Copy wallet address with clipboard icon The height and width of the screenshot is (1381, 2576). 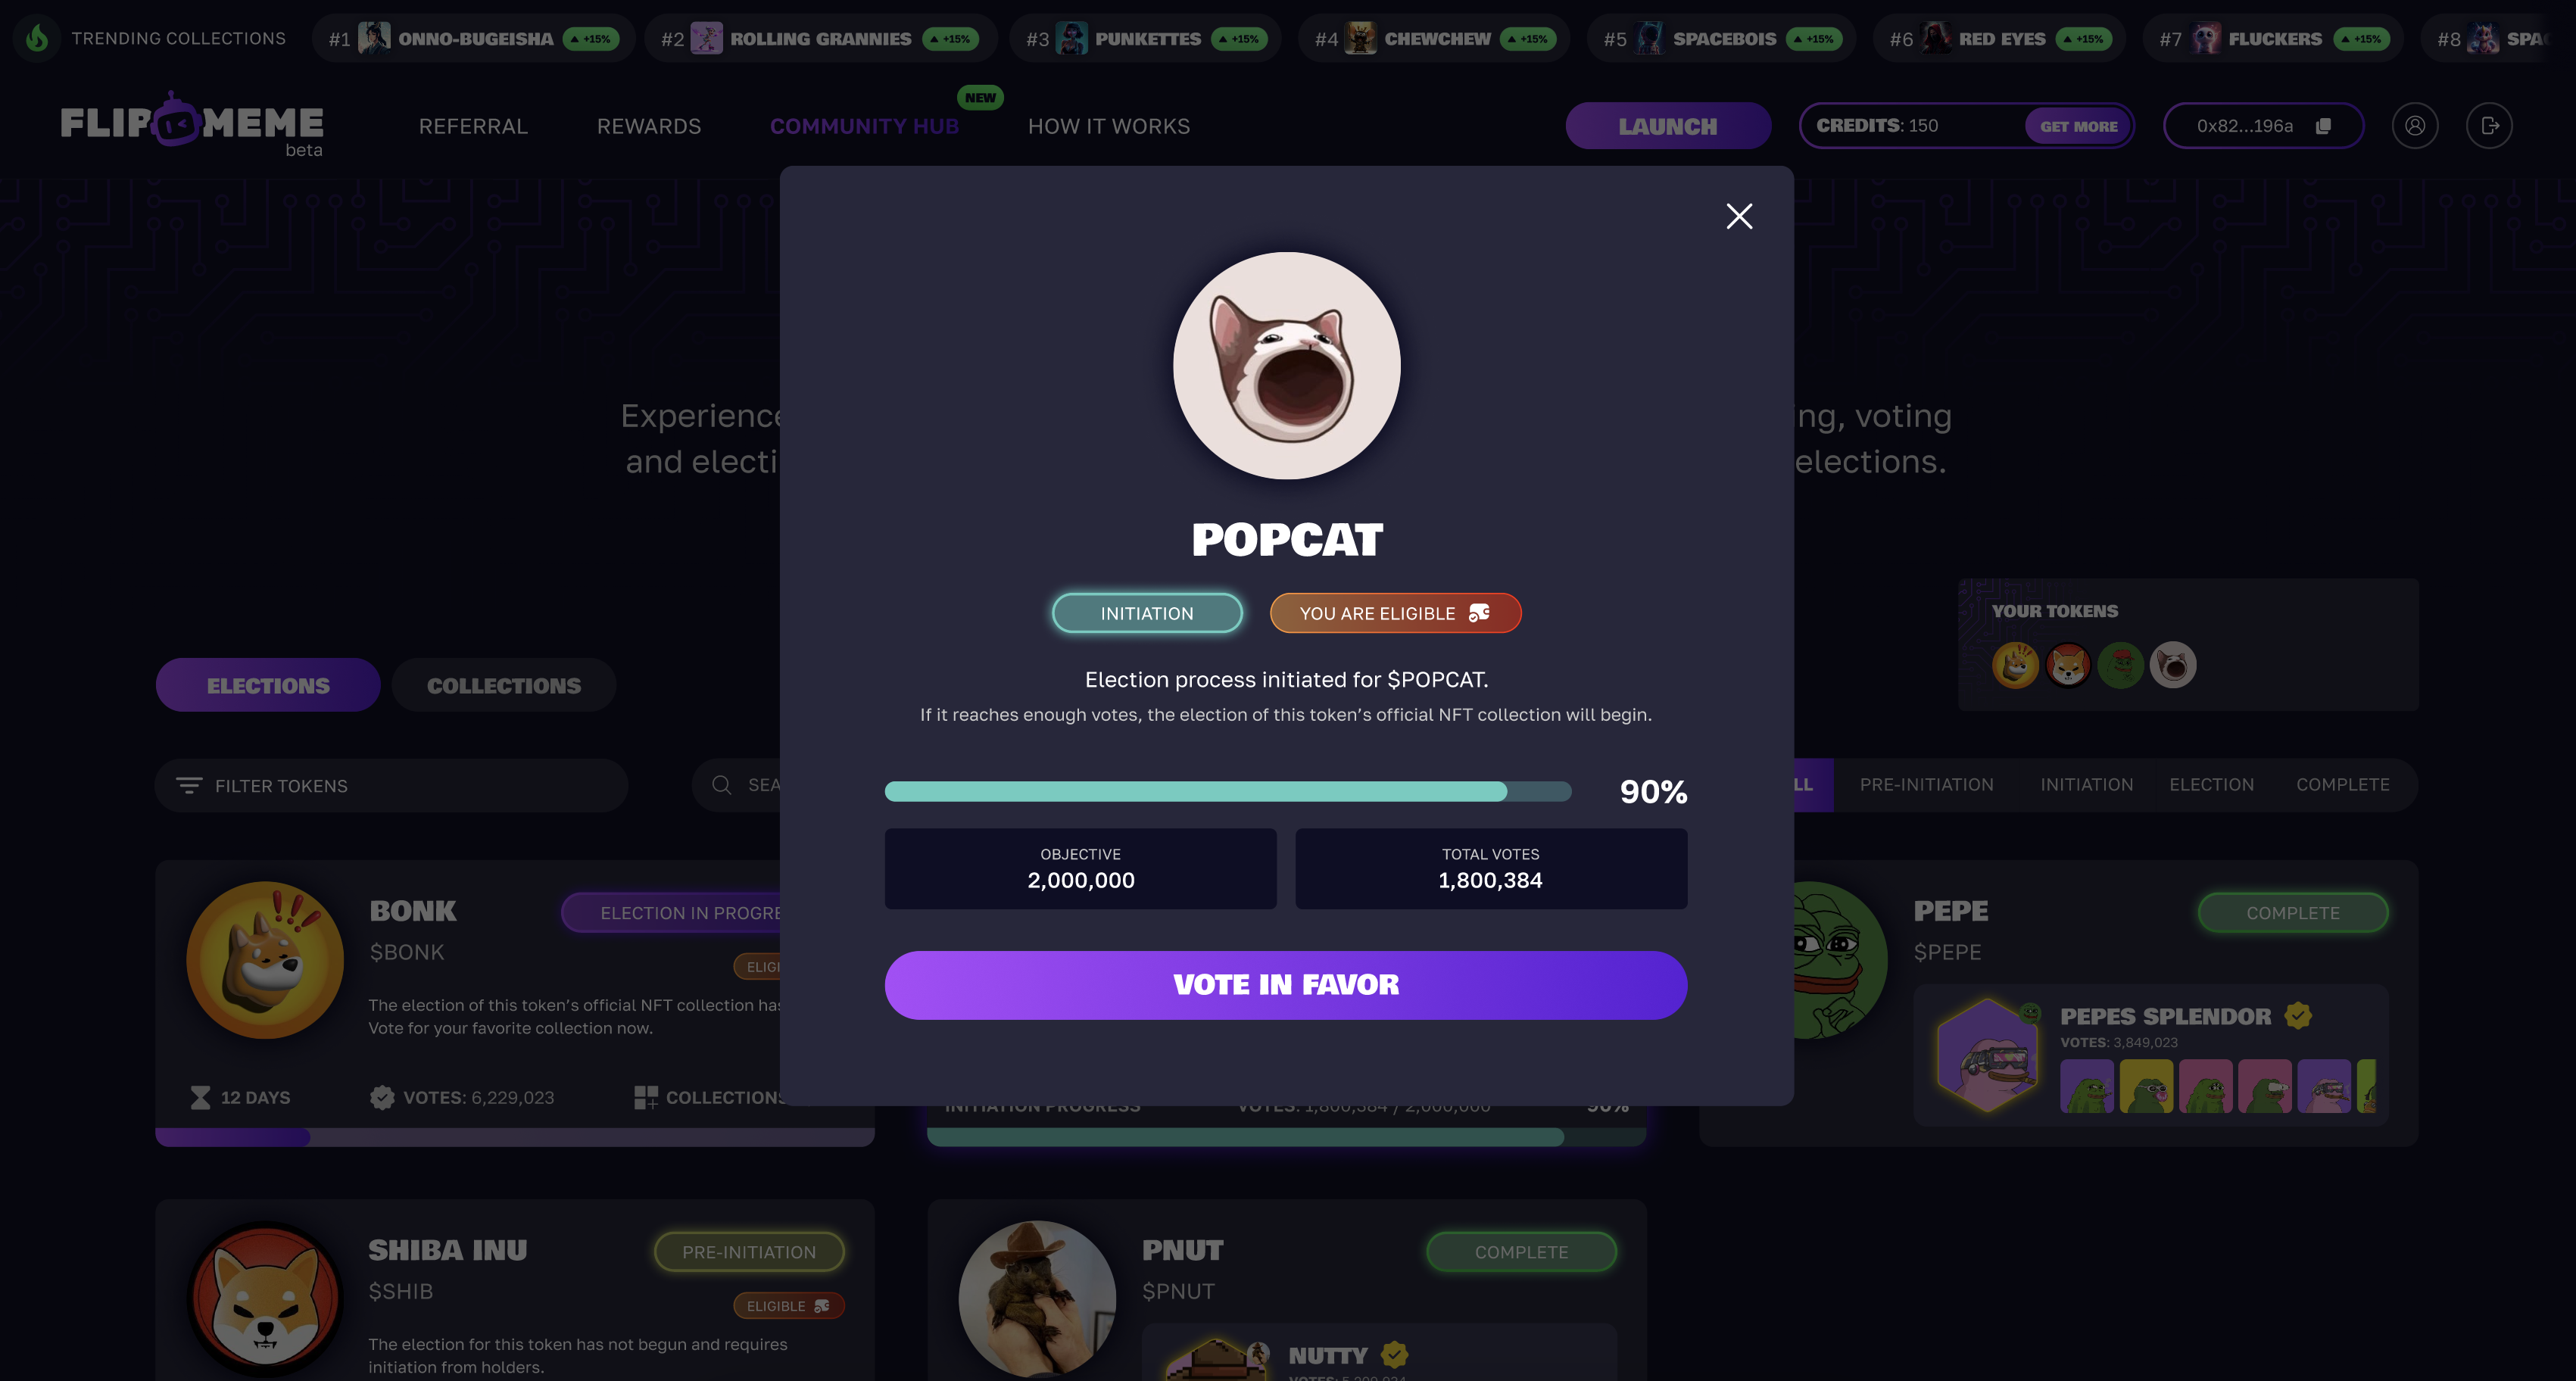click(2323, 126)
